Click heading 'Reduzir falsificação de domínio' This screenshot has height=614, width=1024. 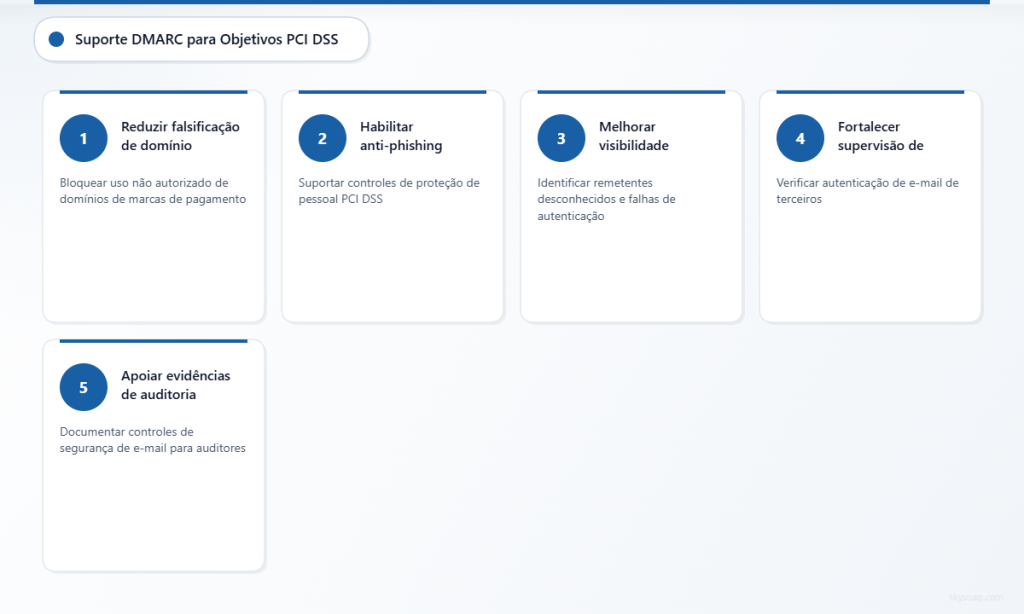pyautogui.click(x=180, y=136)
